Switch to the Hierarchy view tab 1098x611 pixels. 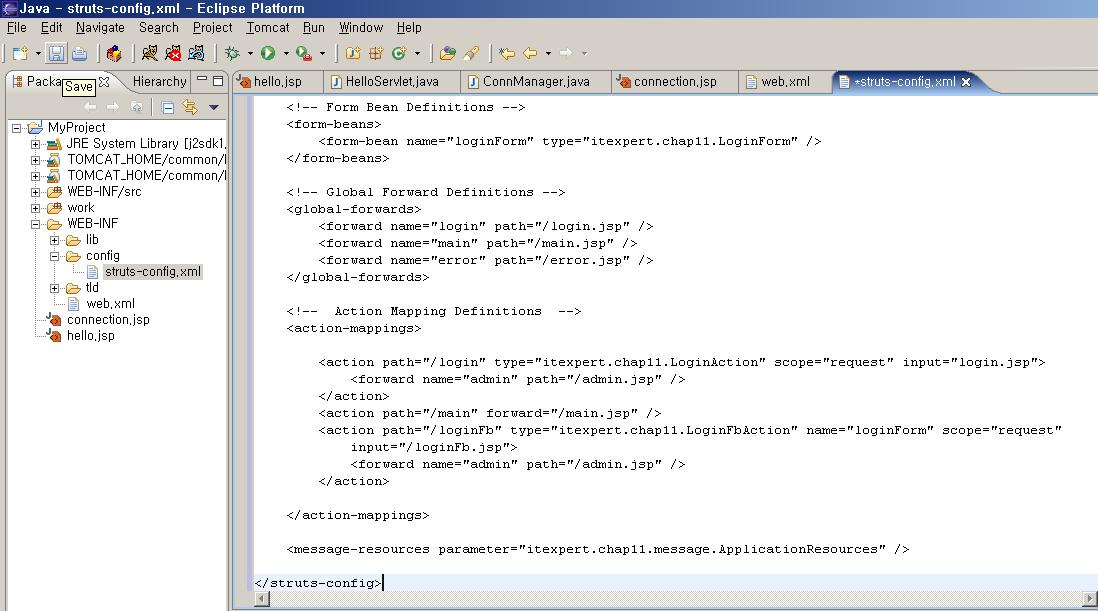pos(159,82)
